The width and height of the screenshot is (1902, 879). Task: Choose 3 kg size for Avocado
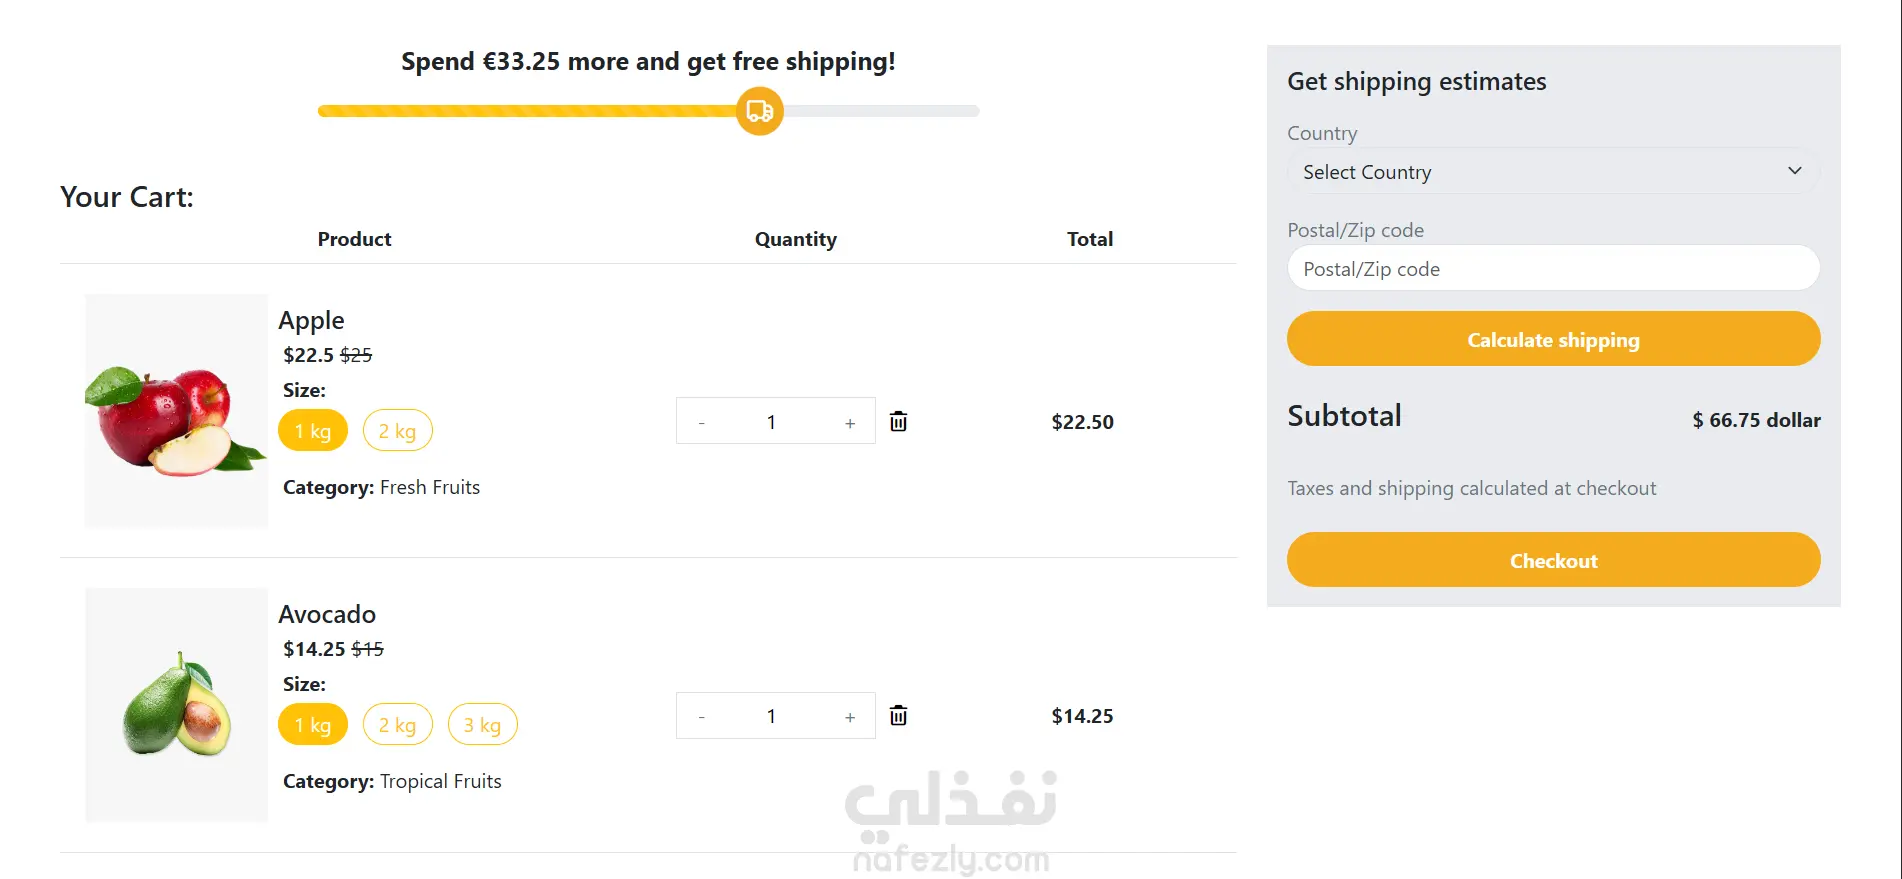pos(482,725)
